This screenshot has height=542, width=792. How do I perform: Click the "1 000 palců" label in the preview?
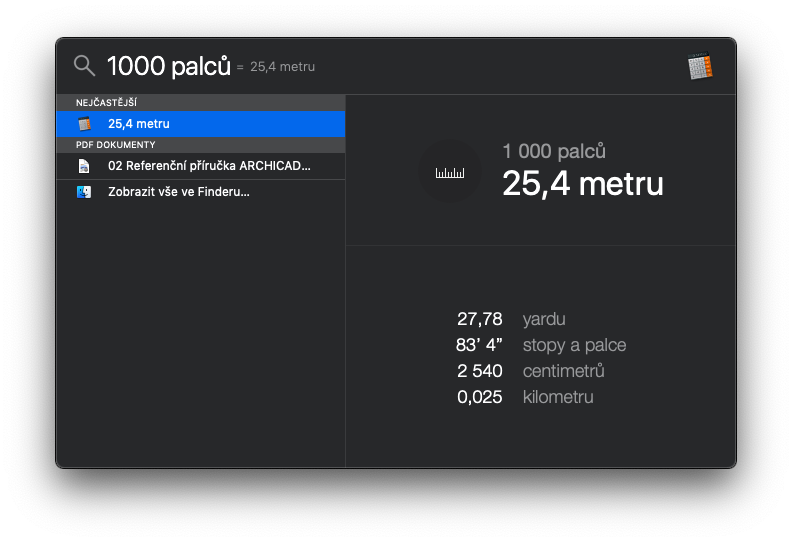pos(554,152)
